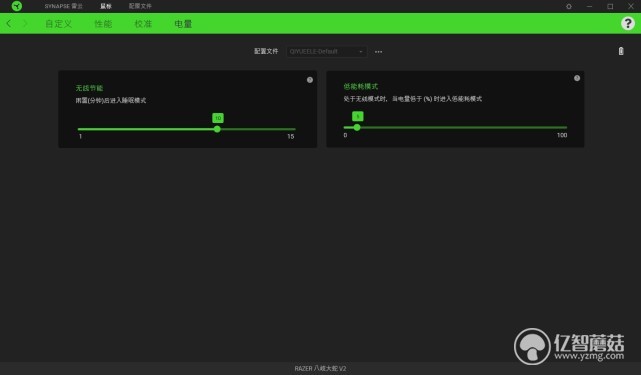Select the 电量 tab
This screenshot has width=641, height=375.
[183, 24]
